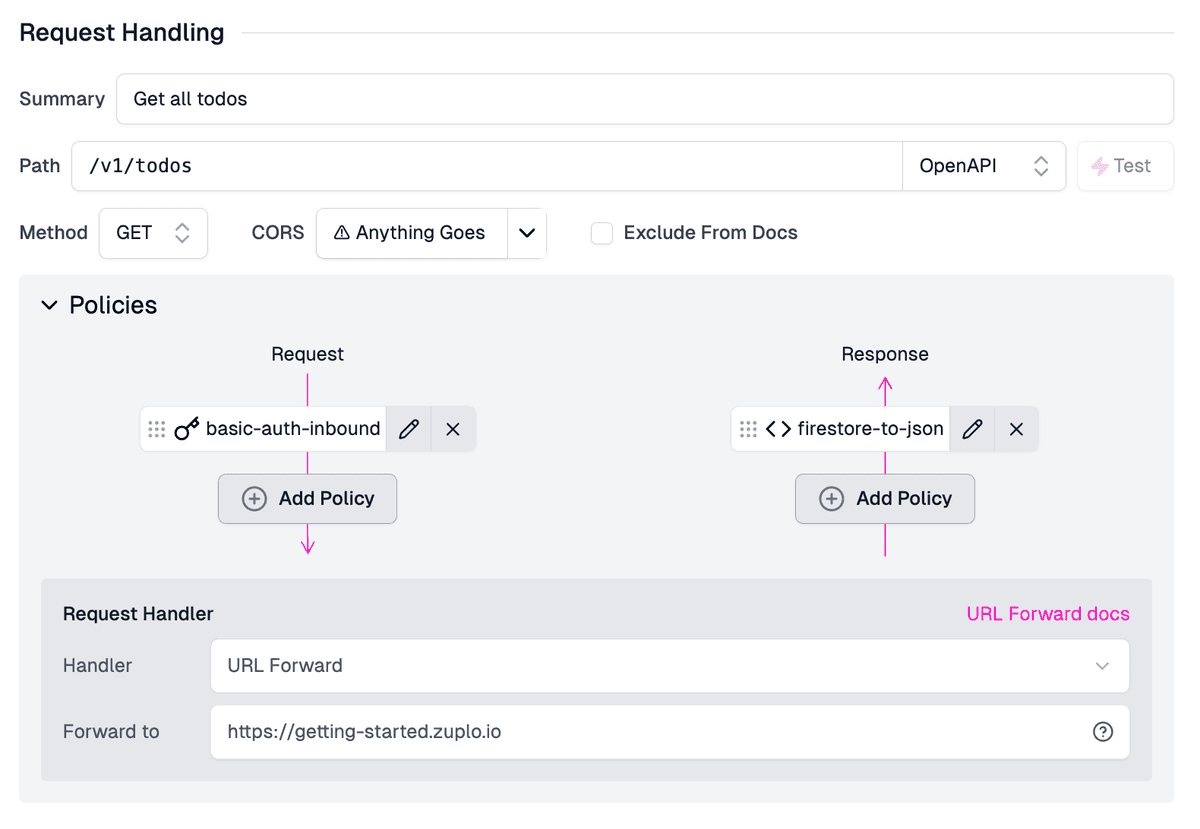This screenshot has width=1200, height=829.
Task: Click the plus icon on the Response Add Policy
Action: tap(831, 498)
